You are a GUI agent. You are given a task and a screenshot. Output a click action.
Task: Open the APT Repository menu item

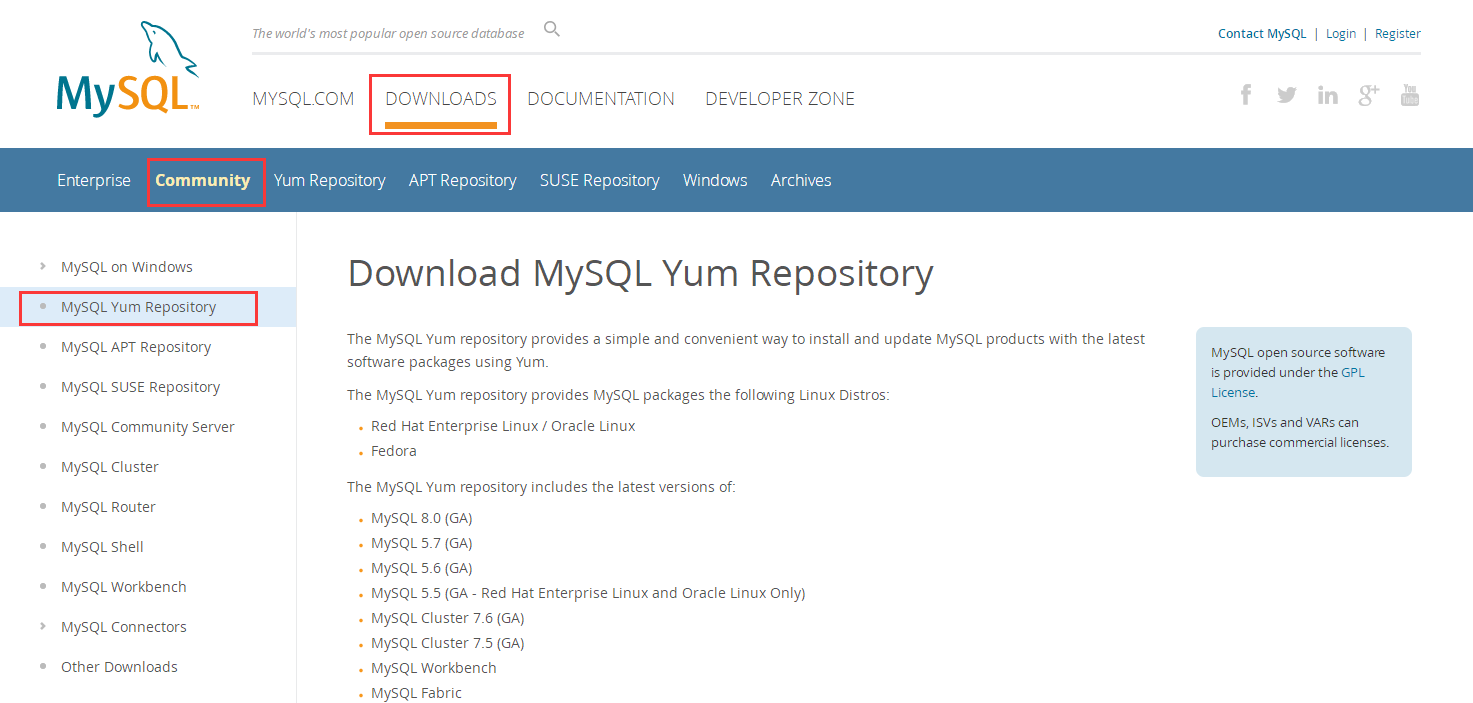pos(462,180)
